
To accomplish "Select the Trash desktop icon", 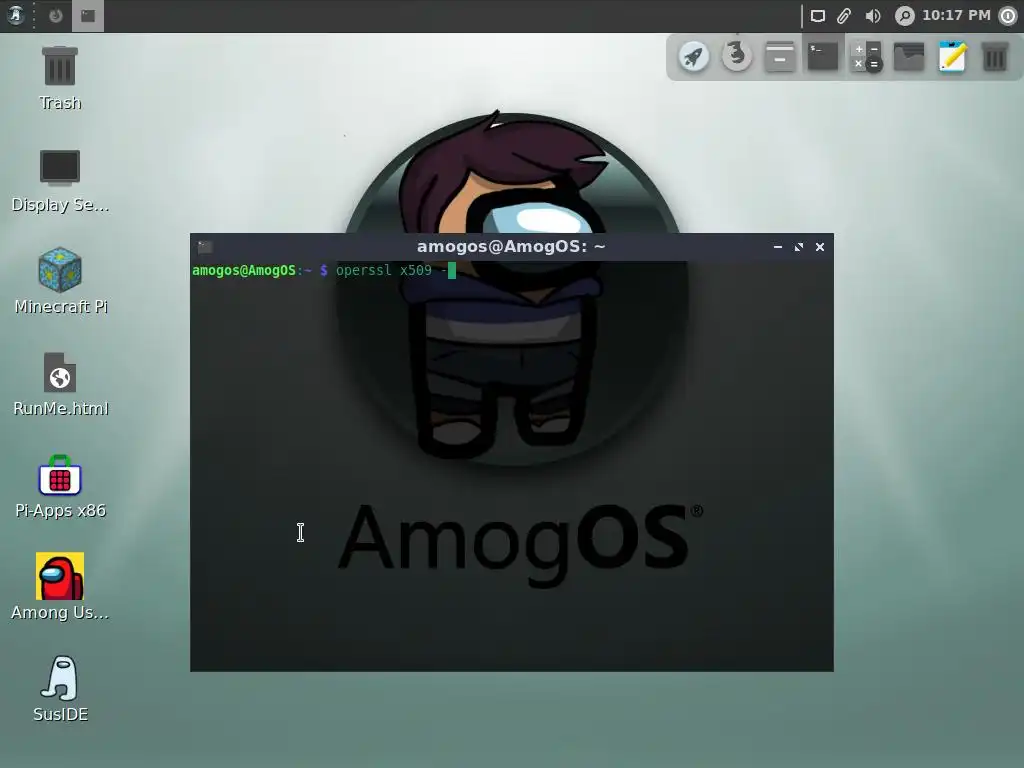I will point(60,78).
